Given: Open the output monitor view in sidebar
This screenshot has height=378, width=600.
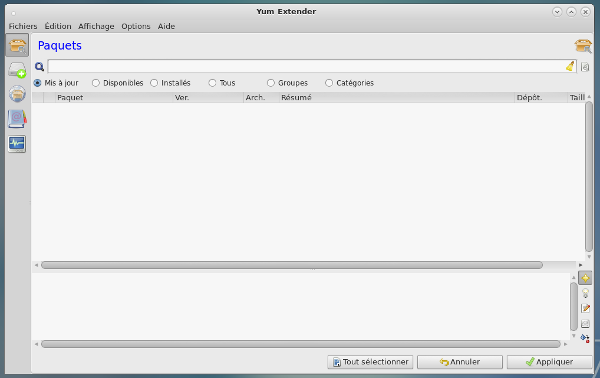Looking at the screenshot, I should pyautogui.click(x=17, y=144).
